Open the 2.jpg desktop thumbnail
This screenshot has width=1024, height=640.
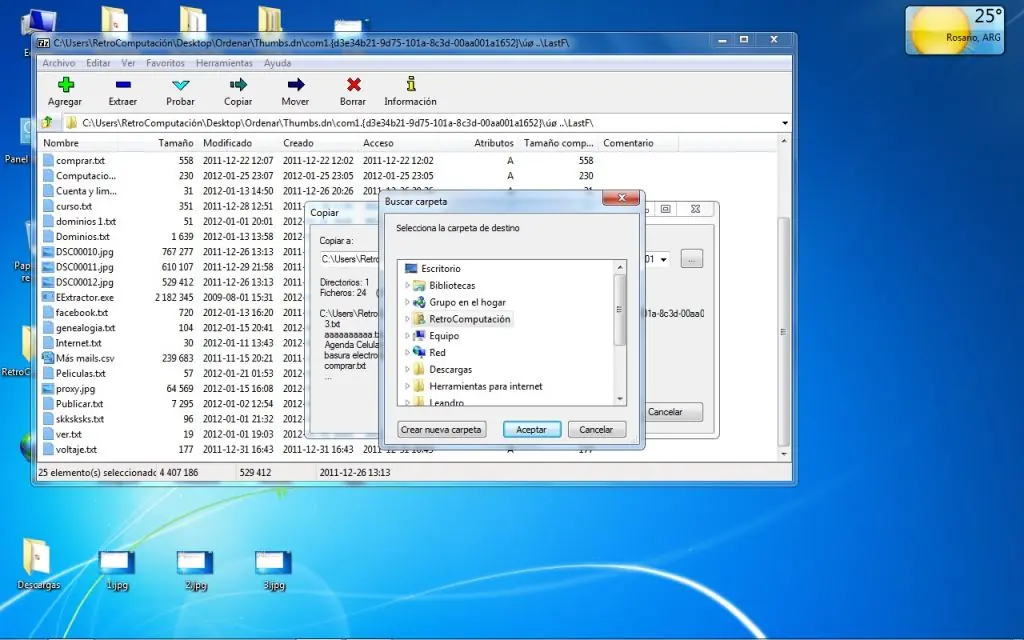tap(195, 562)
